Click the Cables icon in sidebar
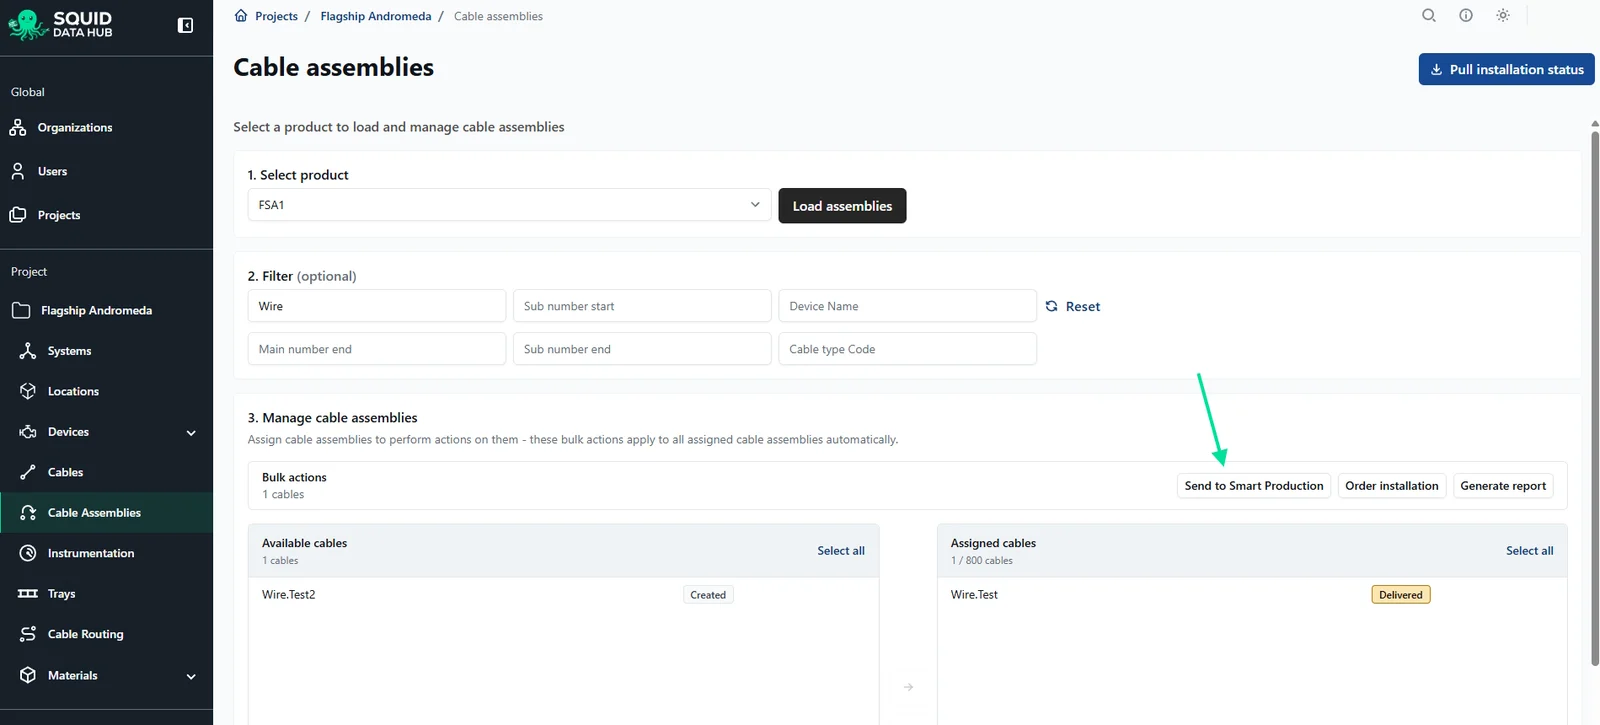Screen dimensions: 1600x725 tap(28, 472)
